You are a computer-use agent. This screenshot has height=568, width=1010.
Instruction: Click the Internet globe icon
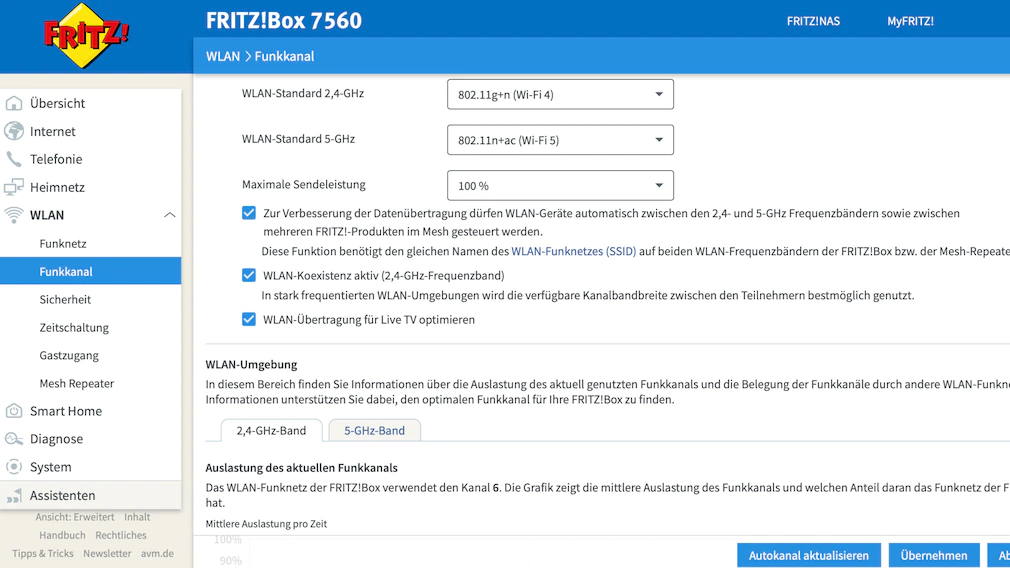point(14,131)
